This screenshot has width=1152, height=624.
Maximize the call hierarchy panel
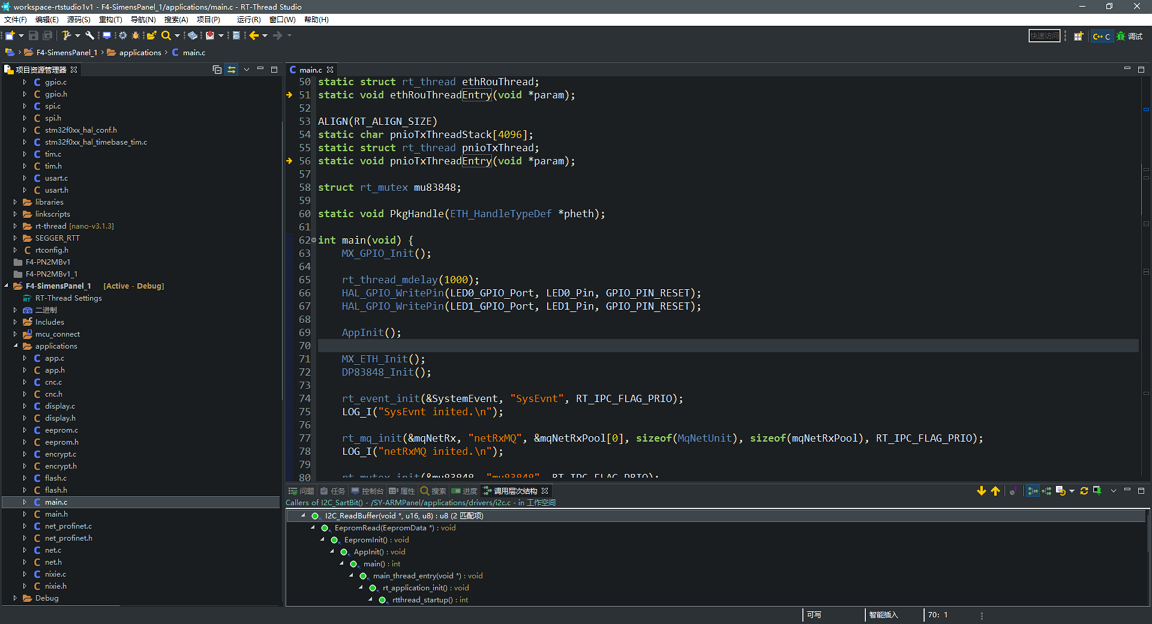point(1141,491)
